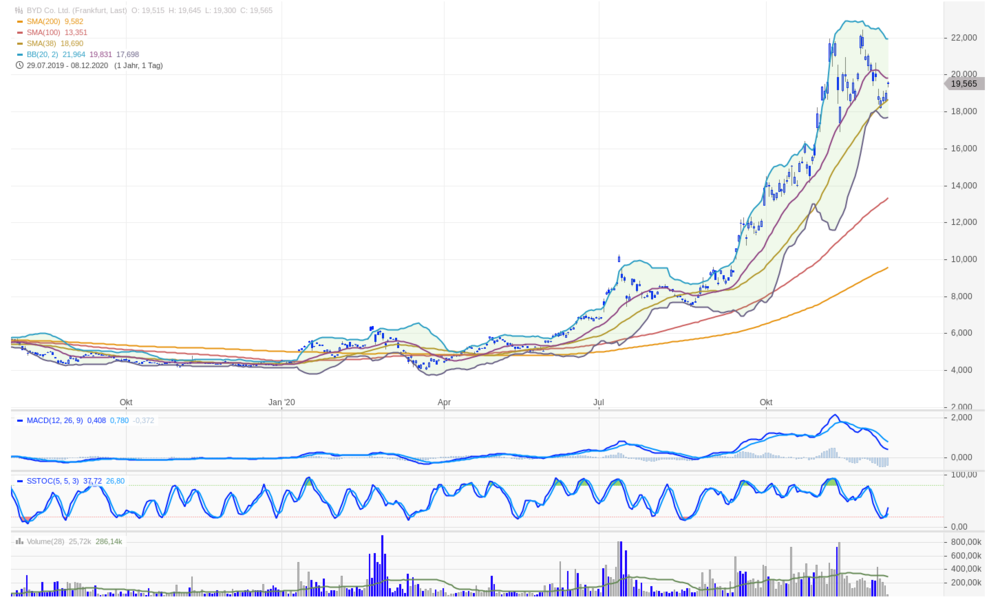The image size is (1000, 604).
Task: Open the Volume(28) indicator label
Action: coord(45,541)
